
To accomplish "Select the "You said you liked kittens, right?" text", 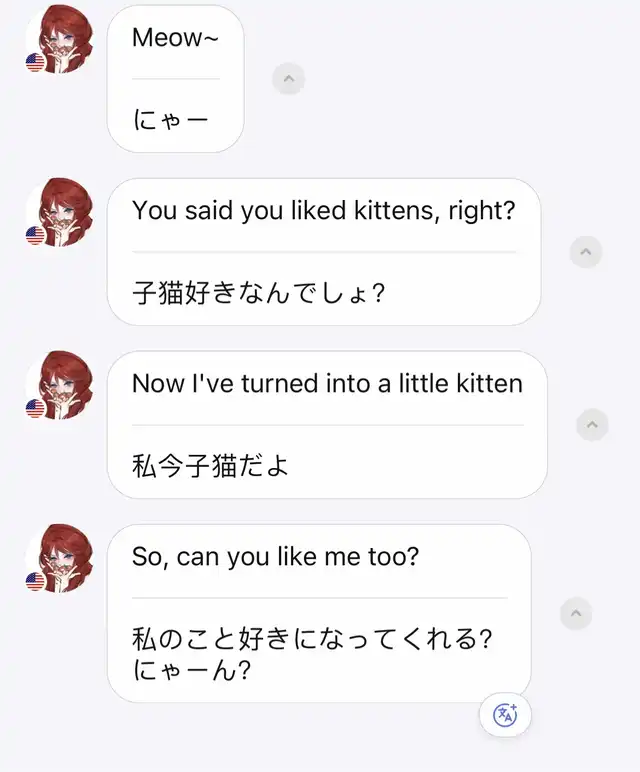I will coord(323,211).
